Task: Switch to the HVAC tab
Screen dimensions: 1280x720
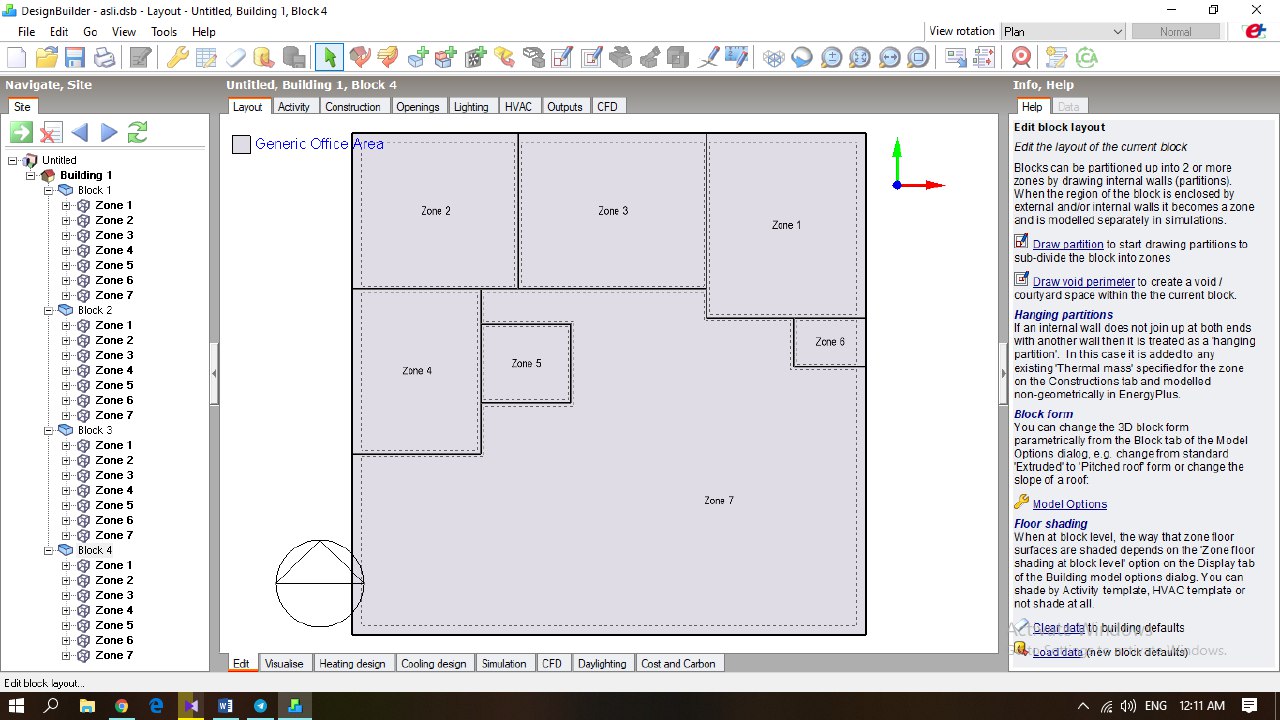Action: click(518, 107)
